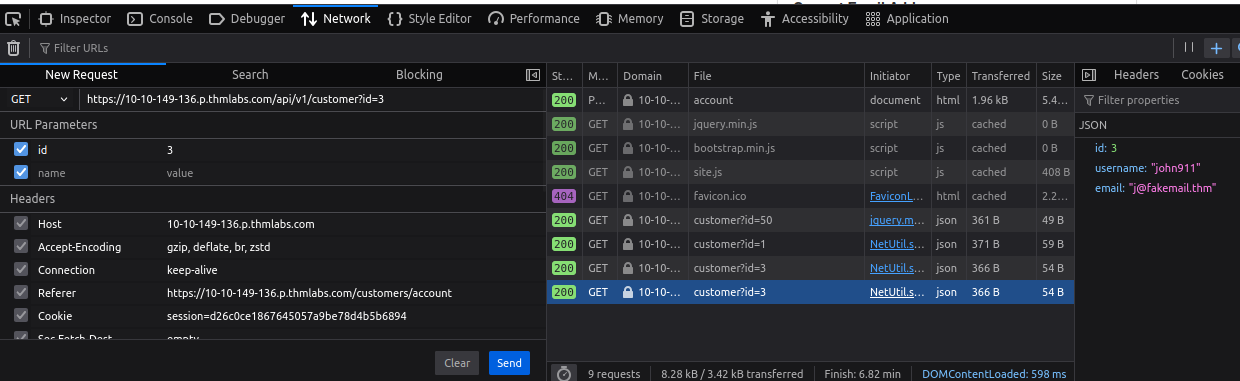Open the GET method dropdown

coord(39,99)
